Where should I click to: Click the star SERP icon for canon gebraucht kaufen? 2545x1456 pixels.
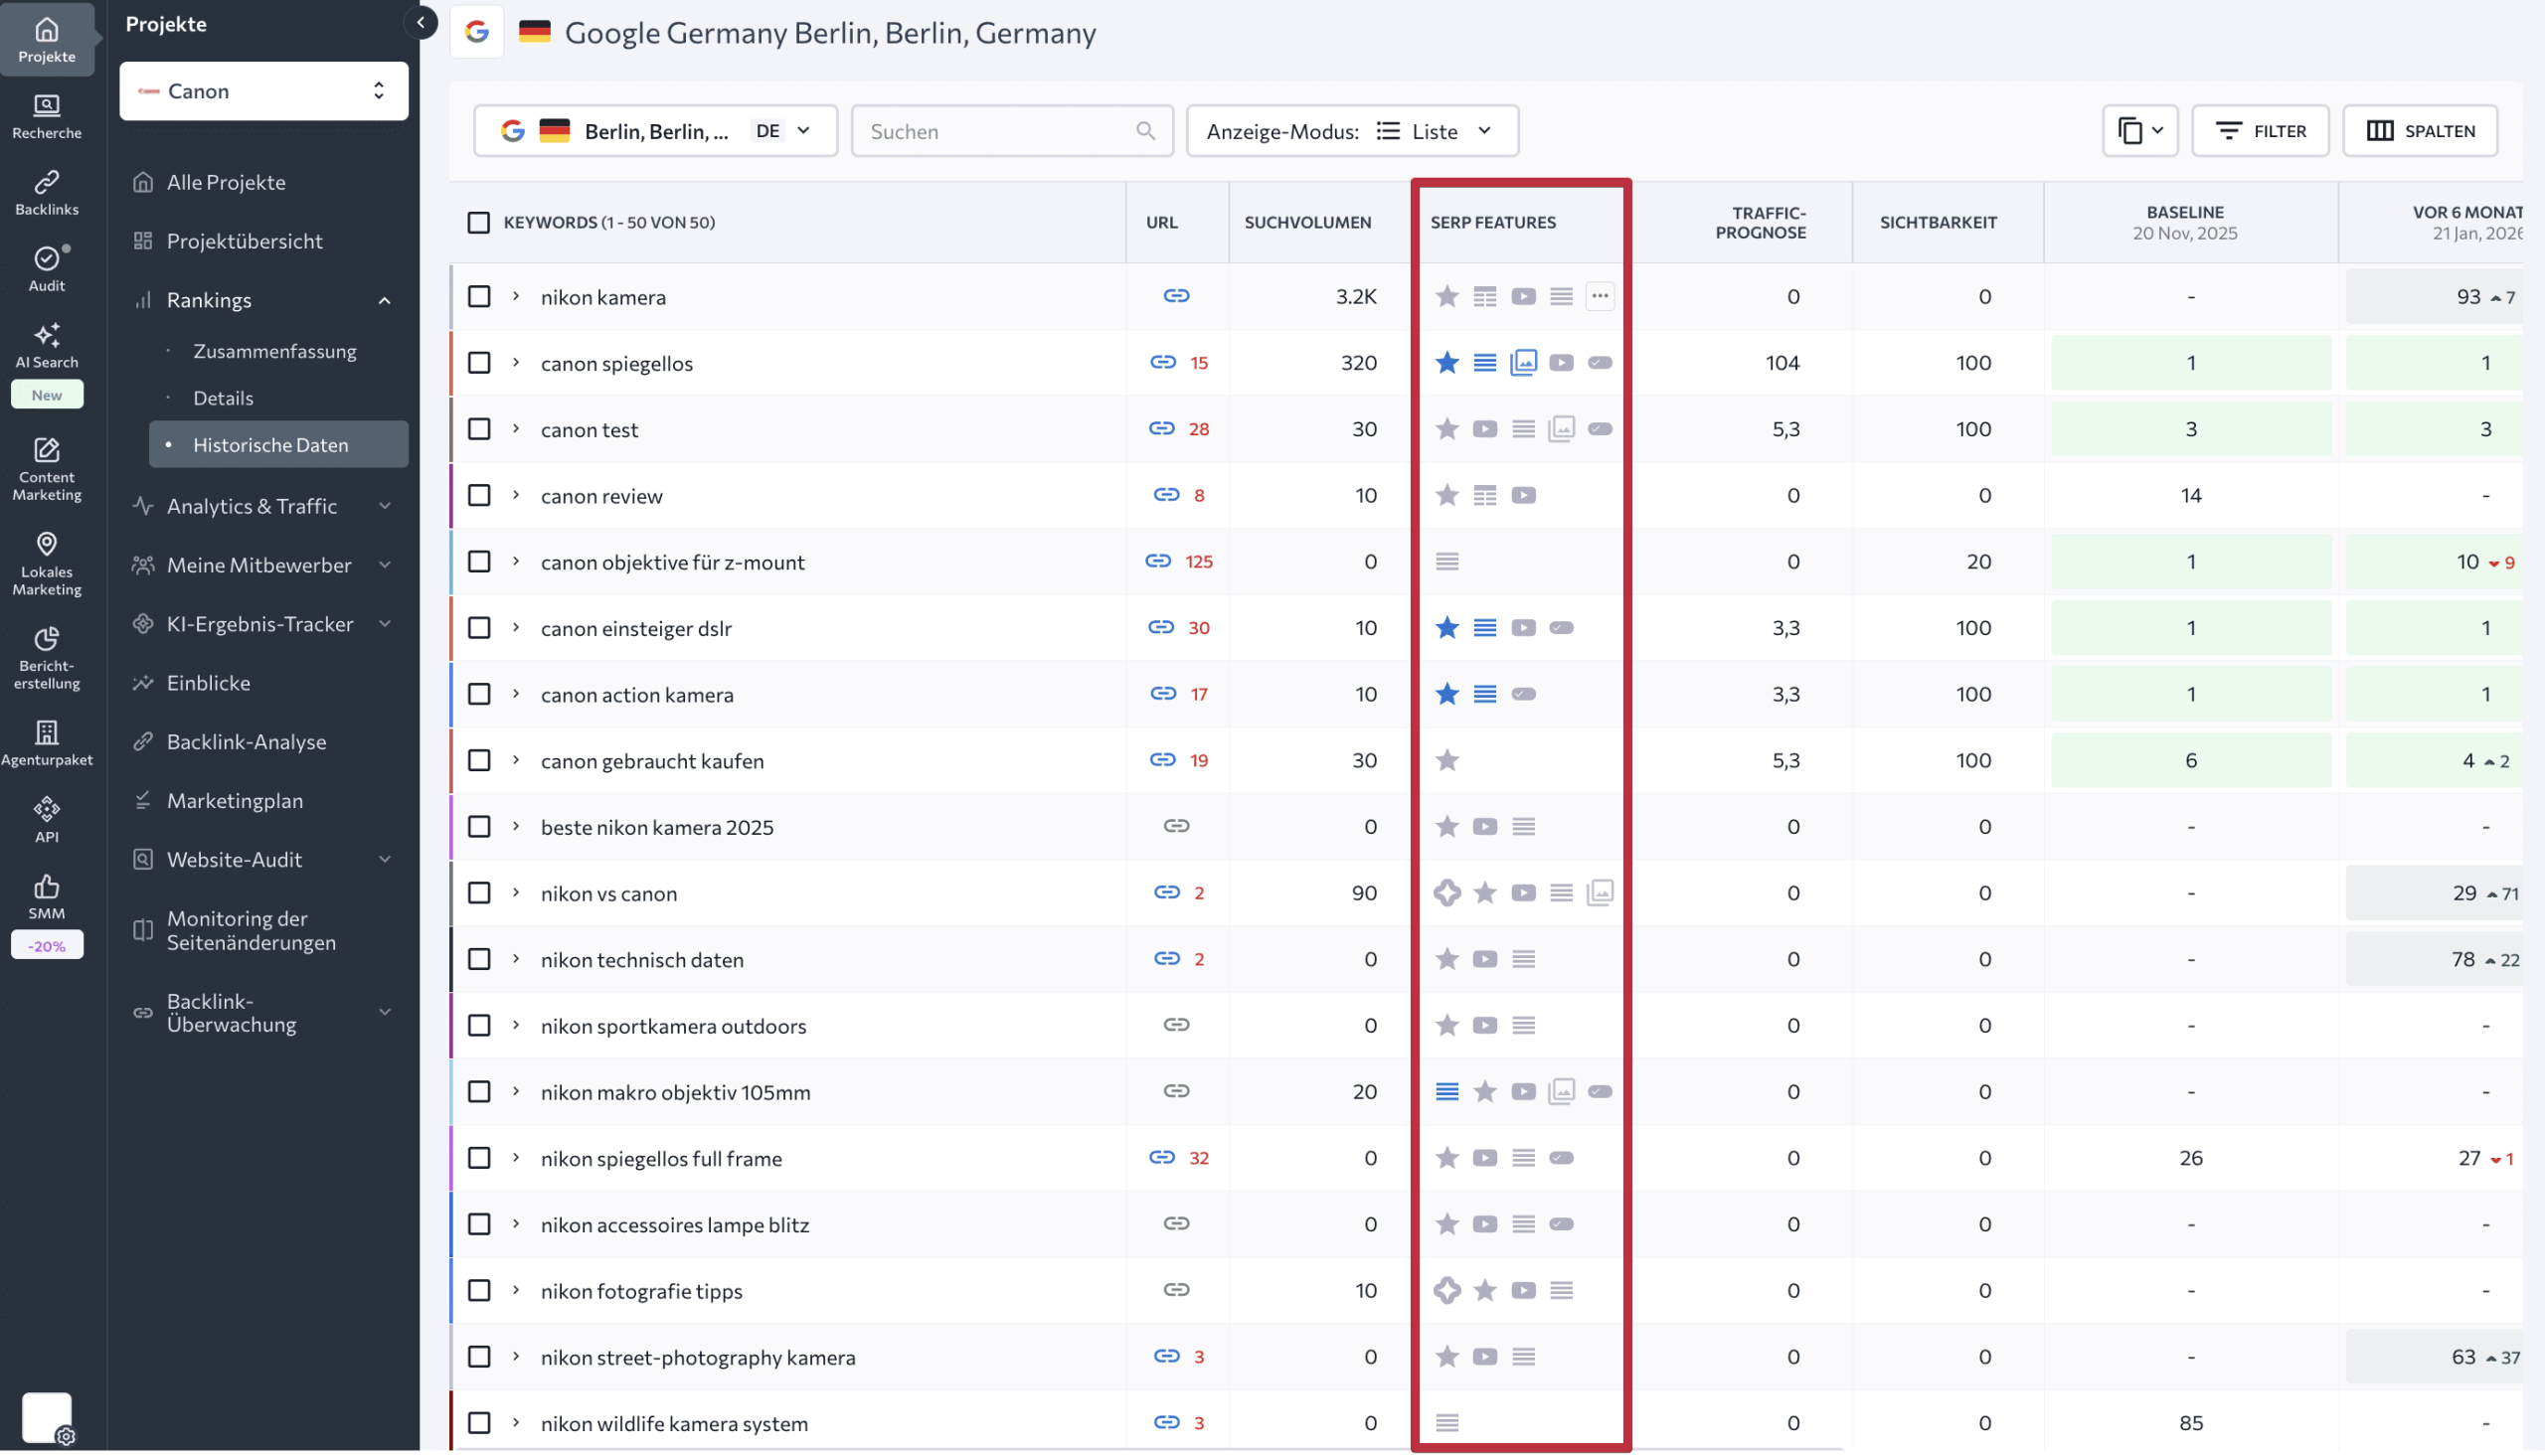[x=1446, y=760]
